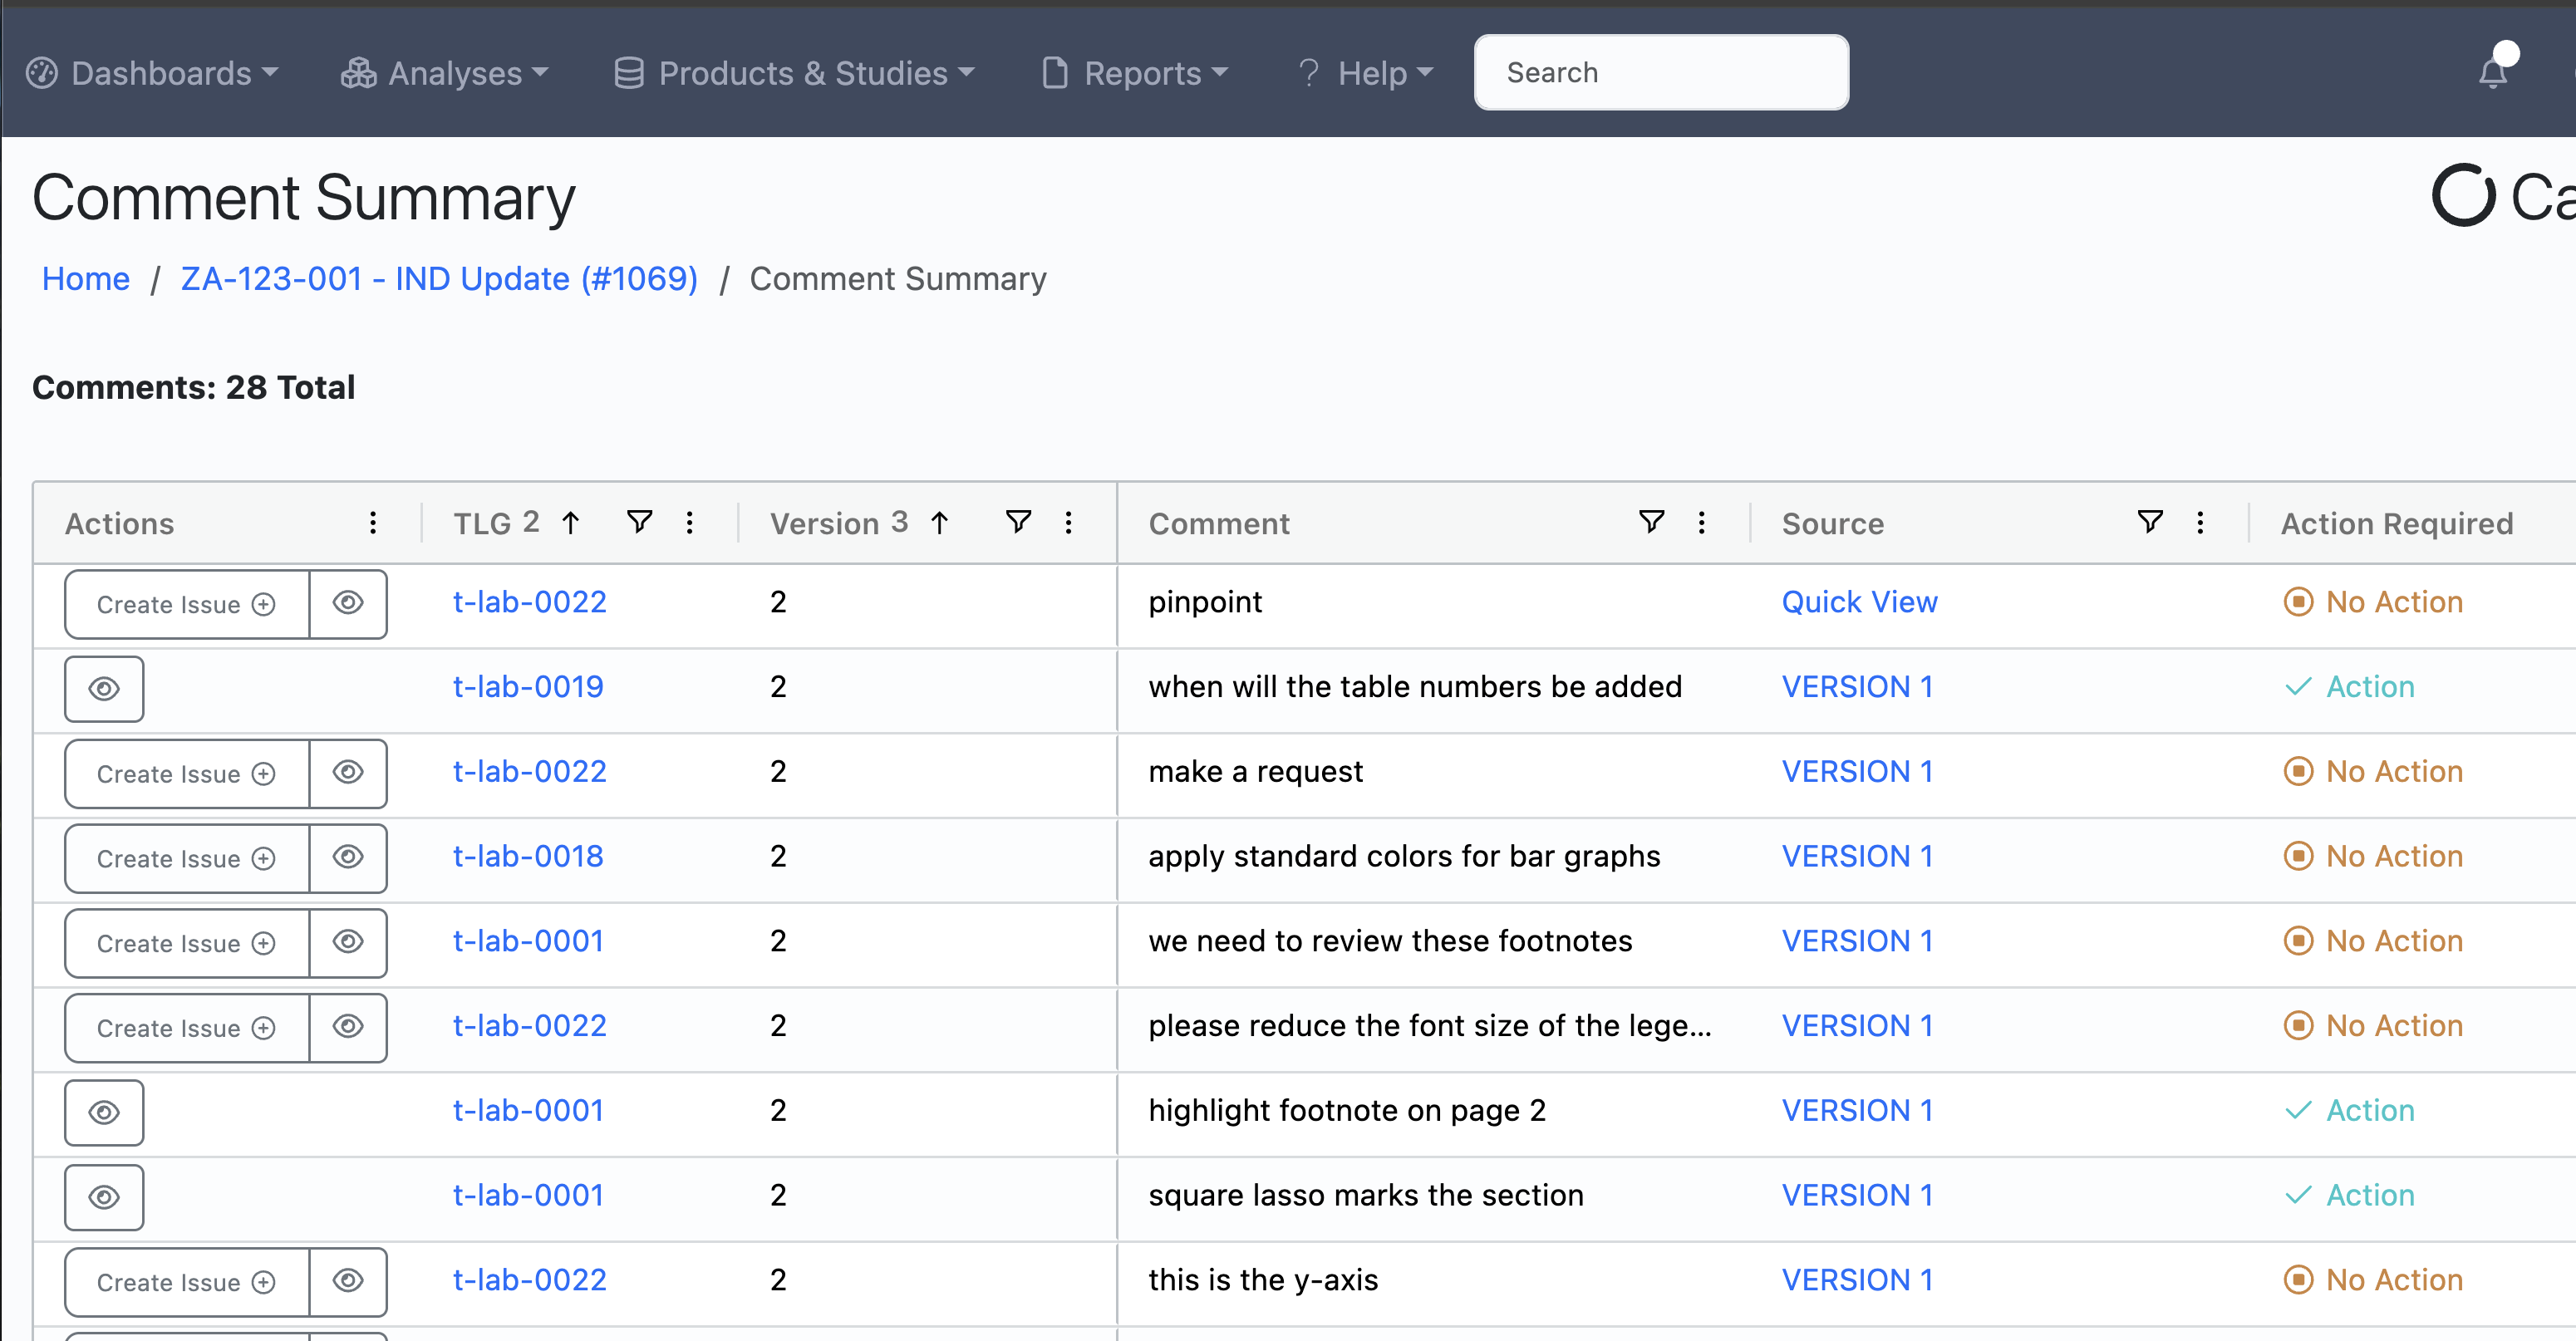Viewport: 2576px width, 1341px height.
Task: Click into the Search field
Action: point(1661,72)
